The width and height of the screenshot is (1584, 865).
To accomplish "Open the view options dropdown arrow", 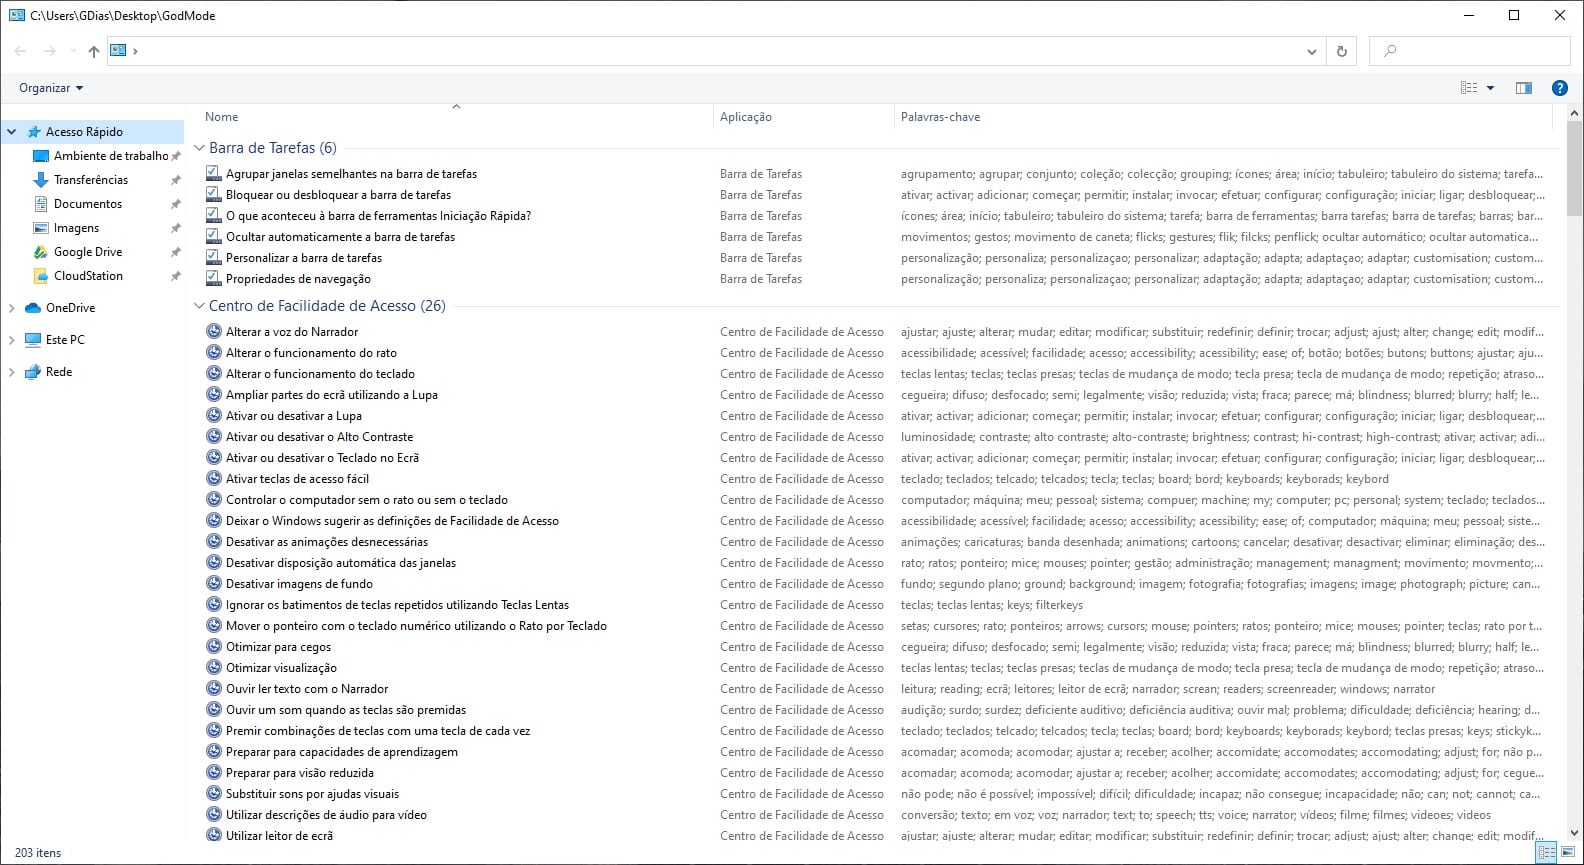I will [1490, 88].
